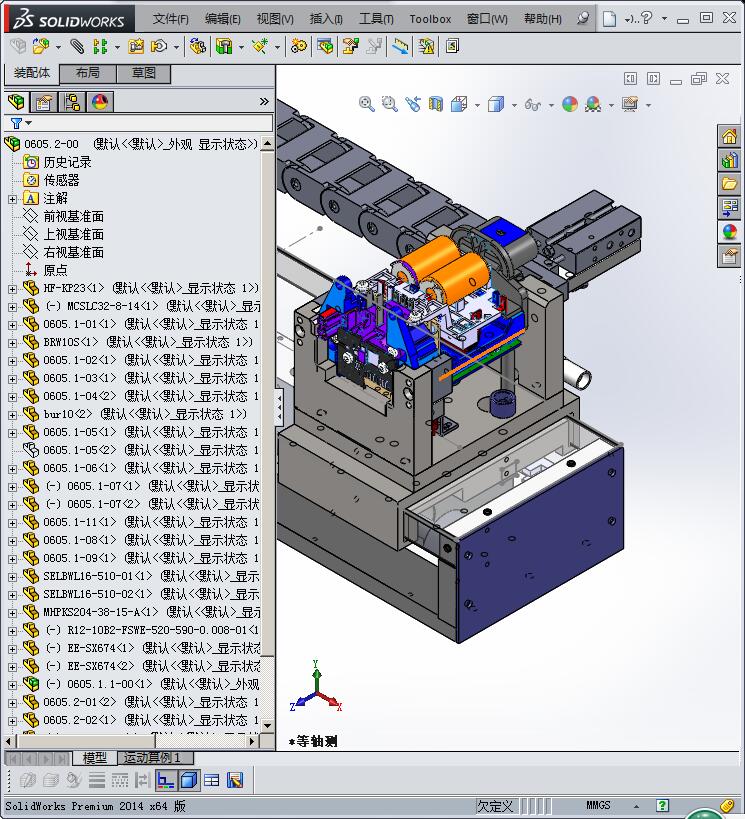
Task: Click SolidWorks help question icon in status bar
Action: tap(662, 805)
